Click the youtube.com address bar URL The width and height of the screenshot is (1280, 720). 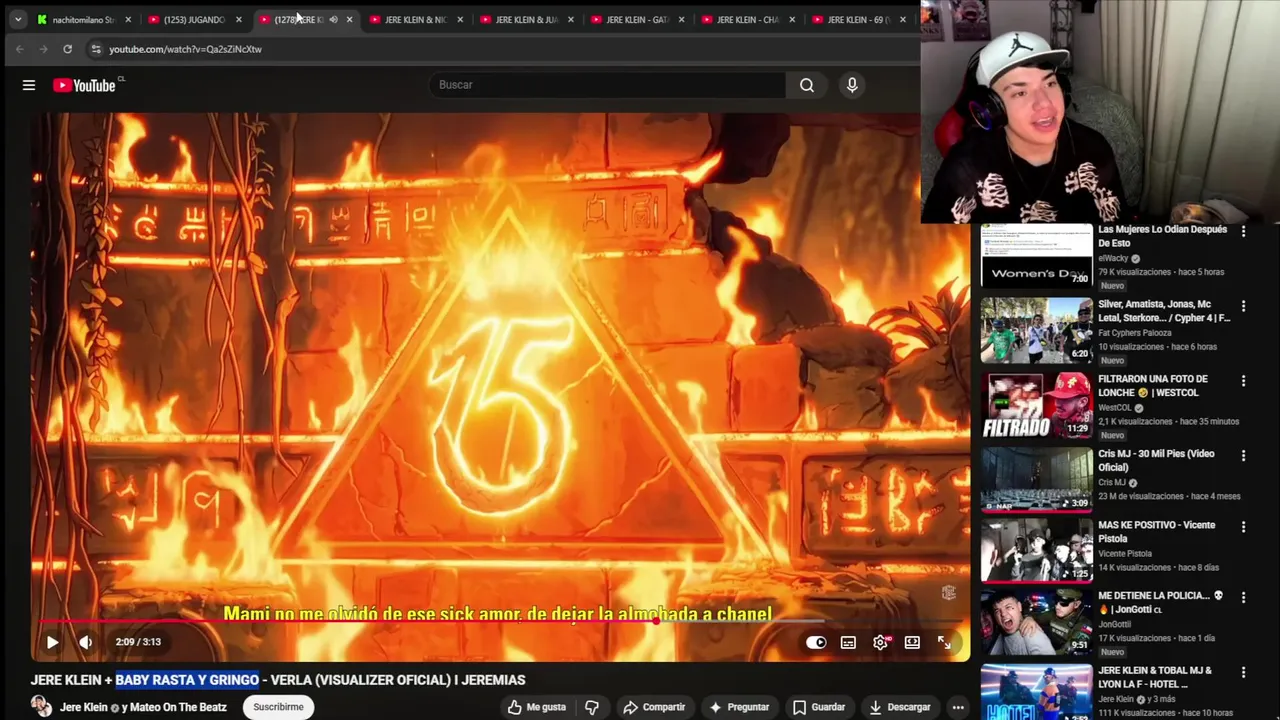pyautogui.click(x=185, y=49)
